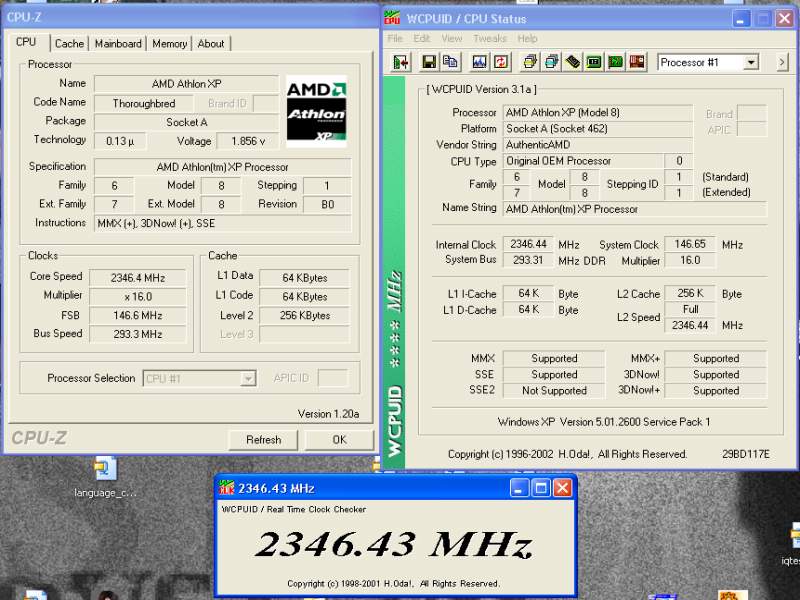Click the Code Name field showing Thoroughbred
Viewport: 800px width, 600px height.
[x=144, y=104]
